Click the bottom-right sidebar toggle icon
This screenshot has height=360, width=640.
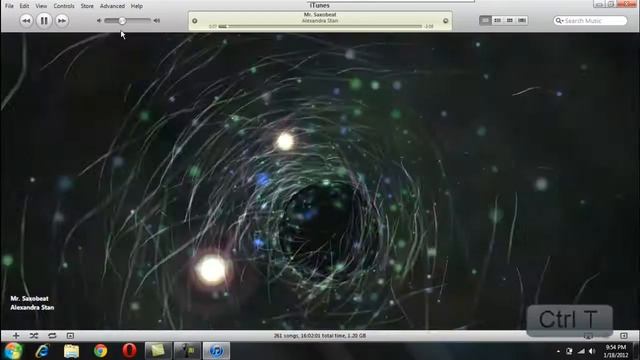[x=624, y=336]
